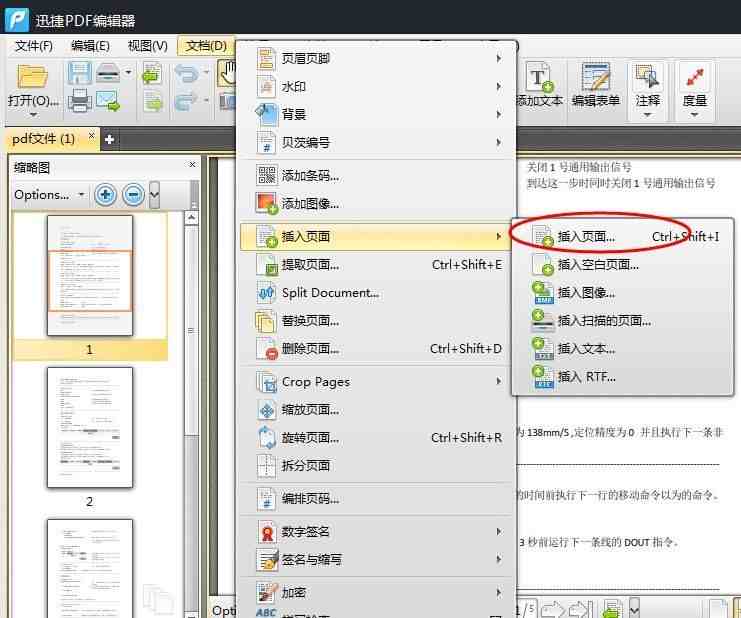Choose 拆分页面 menu item

click(x=377, y=466)
